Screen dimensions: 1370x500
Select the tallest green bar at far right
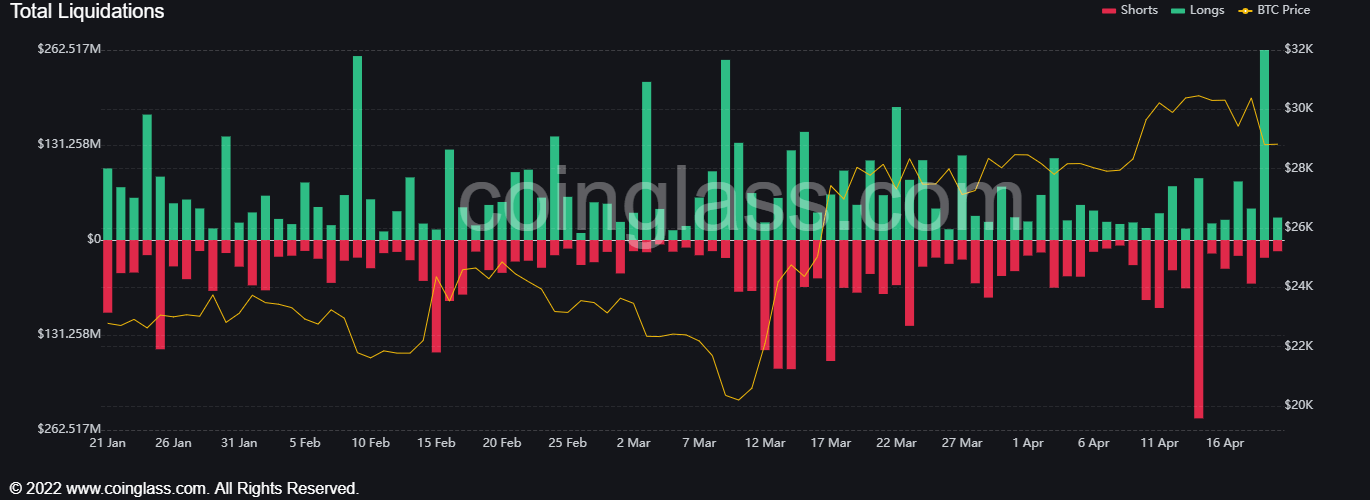(1264, 144)
